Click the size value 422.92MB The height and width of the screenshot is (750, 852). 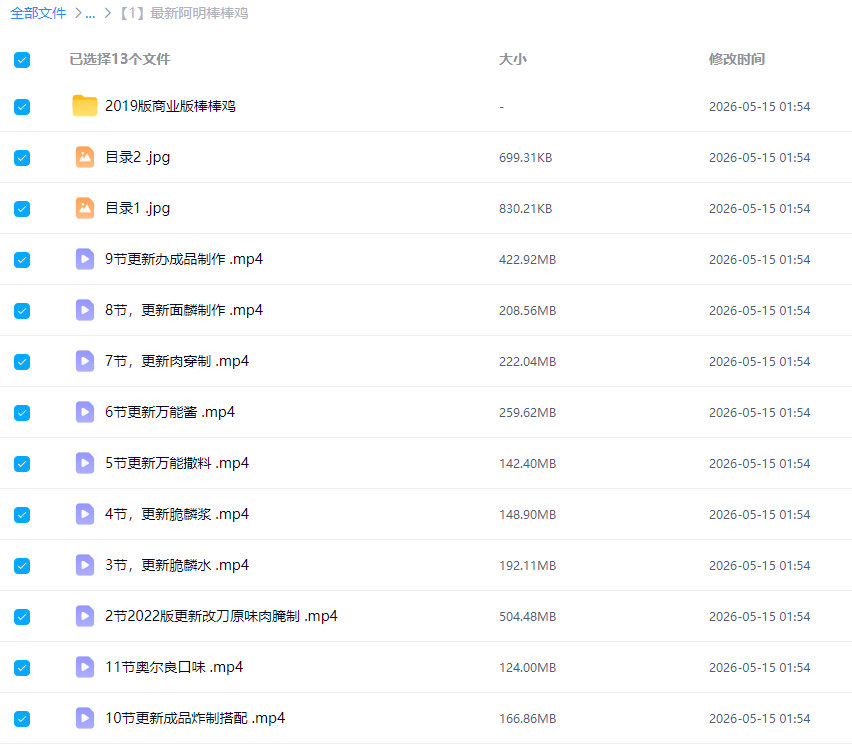coord(528,260)
